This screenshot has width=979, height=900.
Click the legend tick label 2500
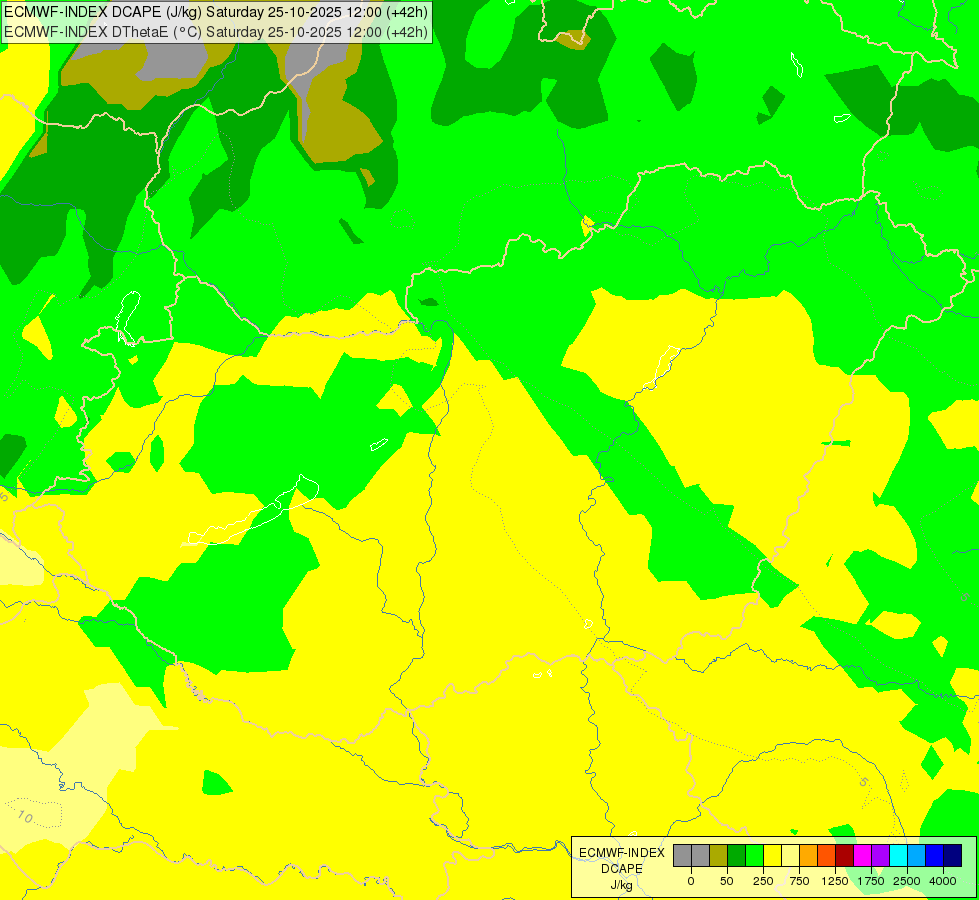point(907,881)
